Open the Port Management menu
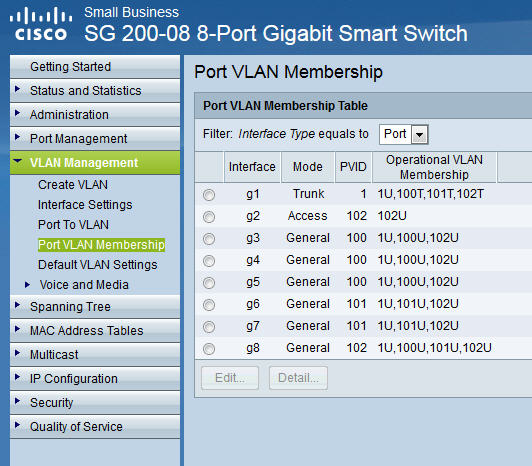 click(95, 138)
